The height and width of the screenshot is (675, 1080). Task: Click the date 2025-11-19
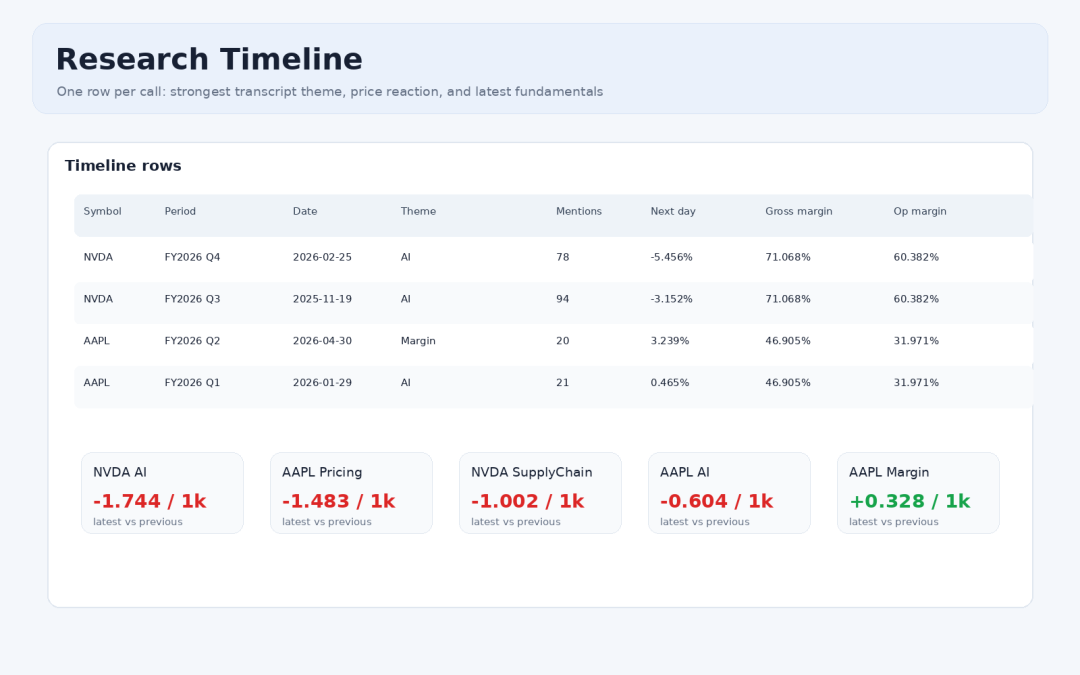[x=322, y=299]
